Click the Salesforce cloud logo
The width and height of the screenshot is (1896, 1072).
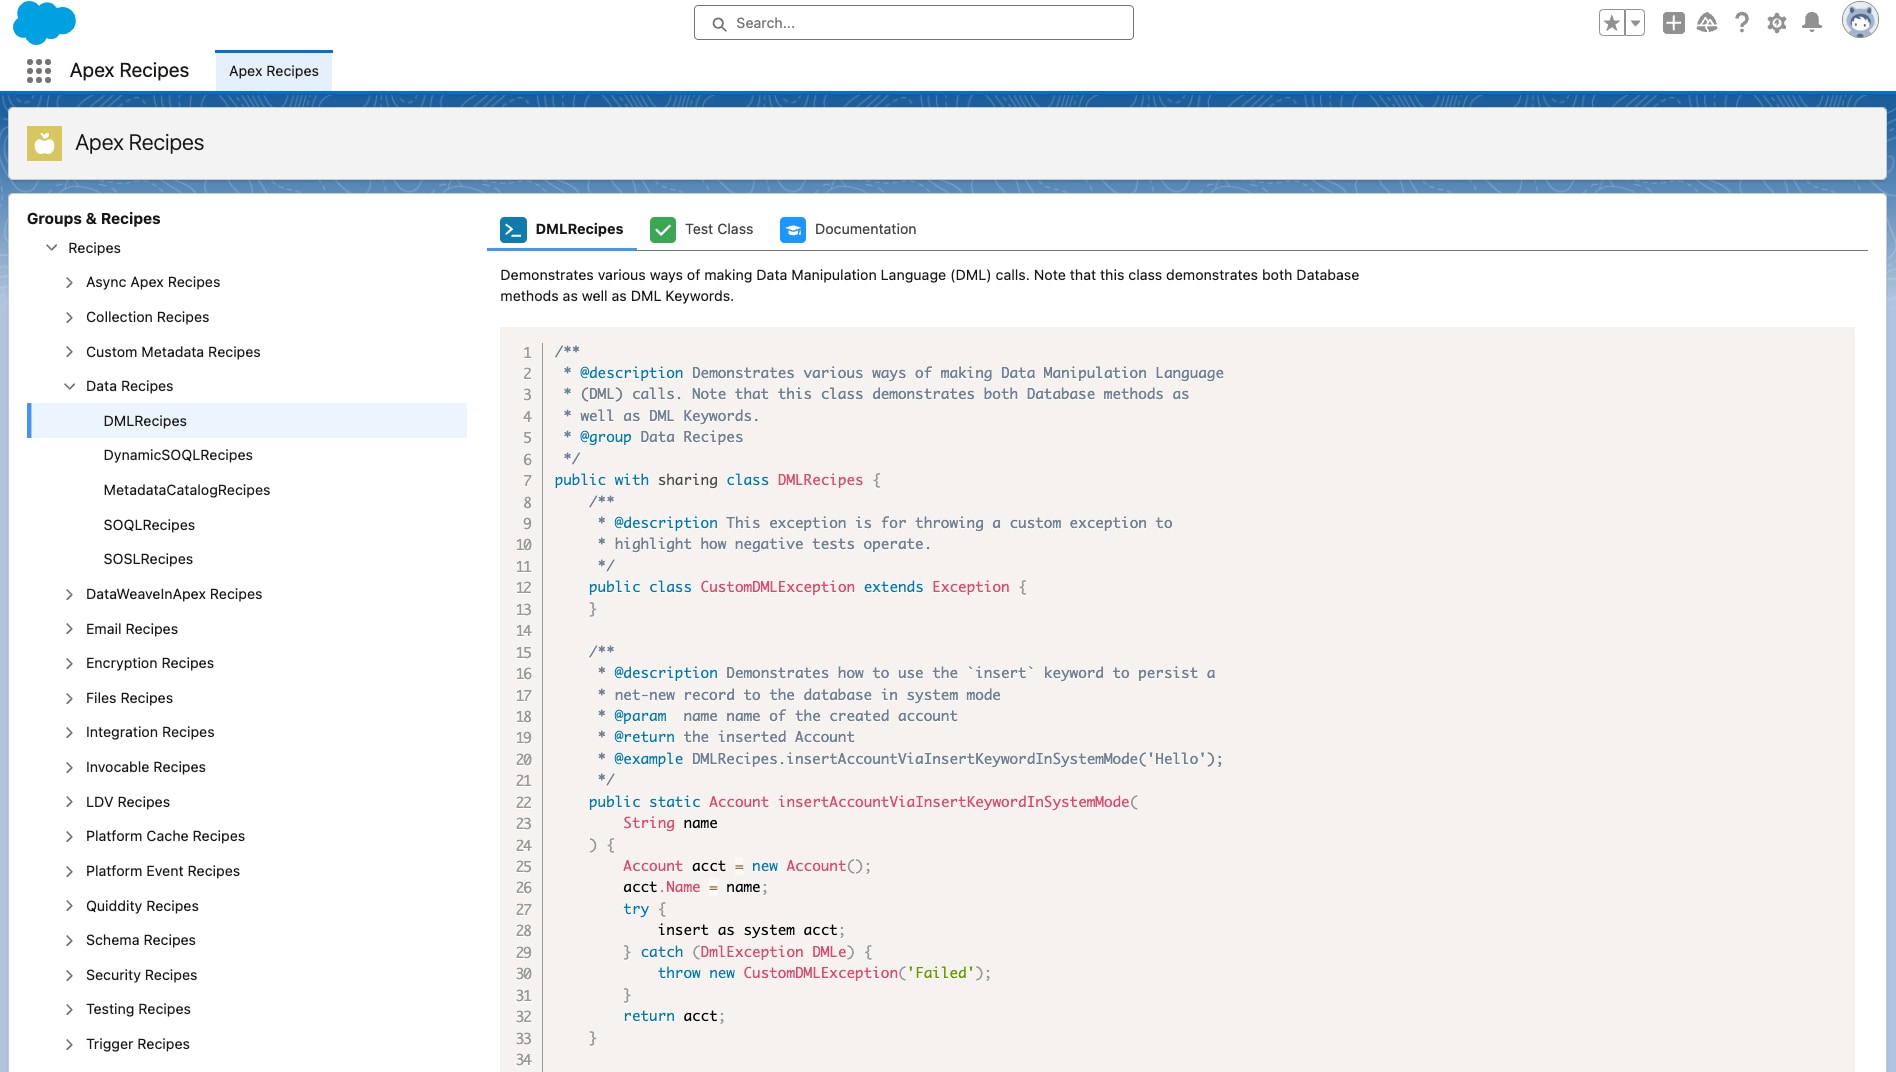click(x=44, y=22)
